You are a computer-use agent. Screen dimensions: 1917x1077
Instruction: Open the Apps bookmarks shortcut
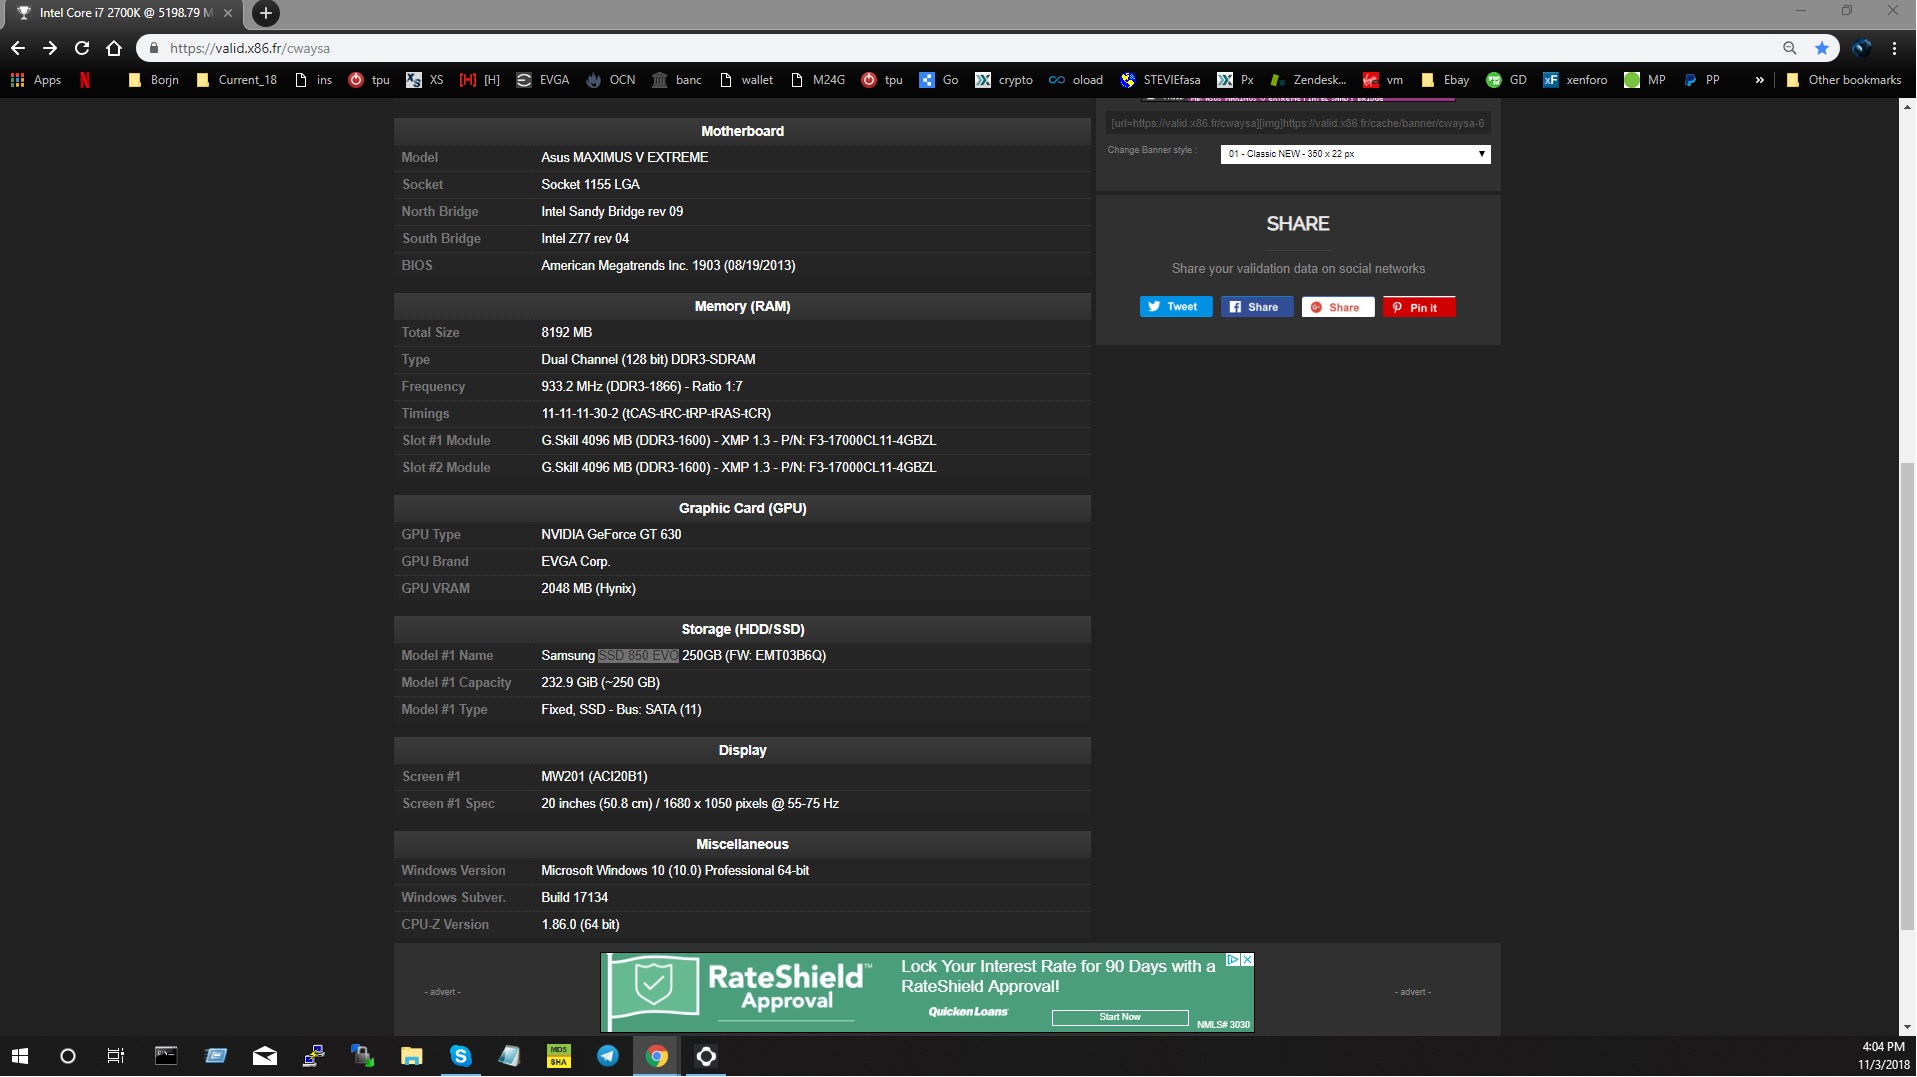(x=36, y=80)
